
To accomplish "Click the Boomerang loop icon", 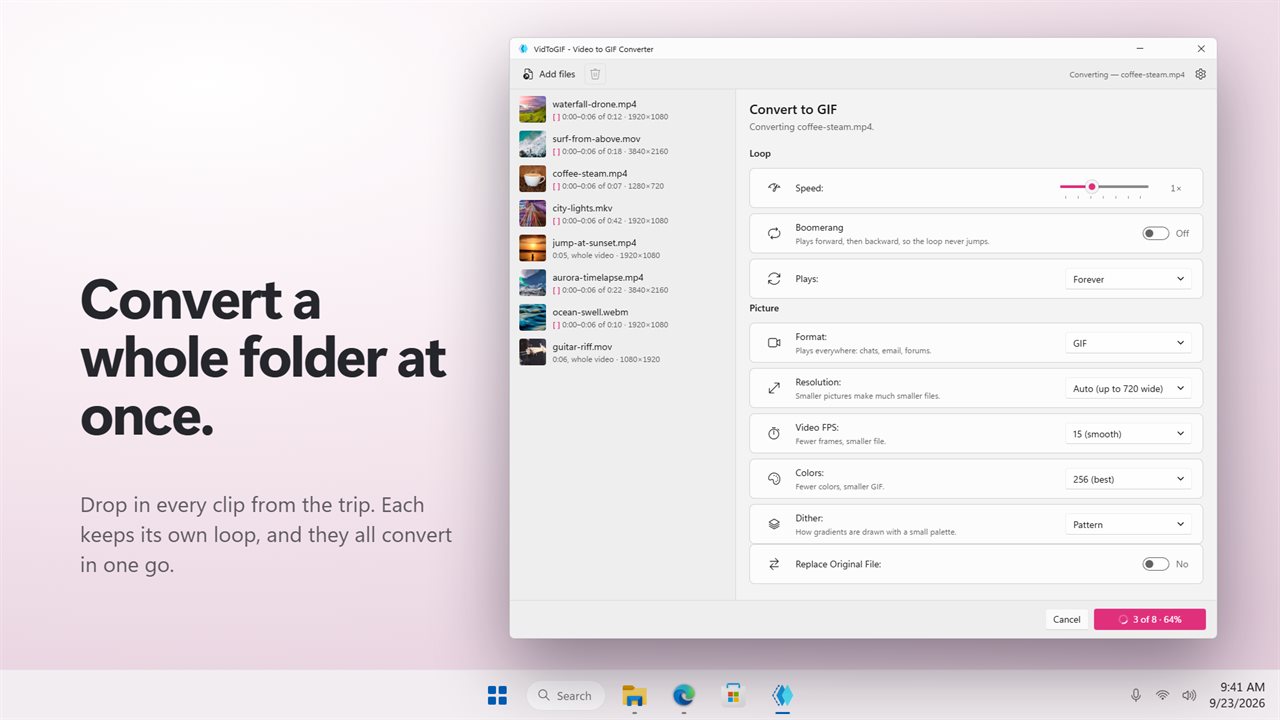I will 774,233.
